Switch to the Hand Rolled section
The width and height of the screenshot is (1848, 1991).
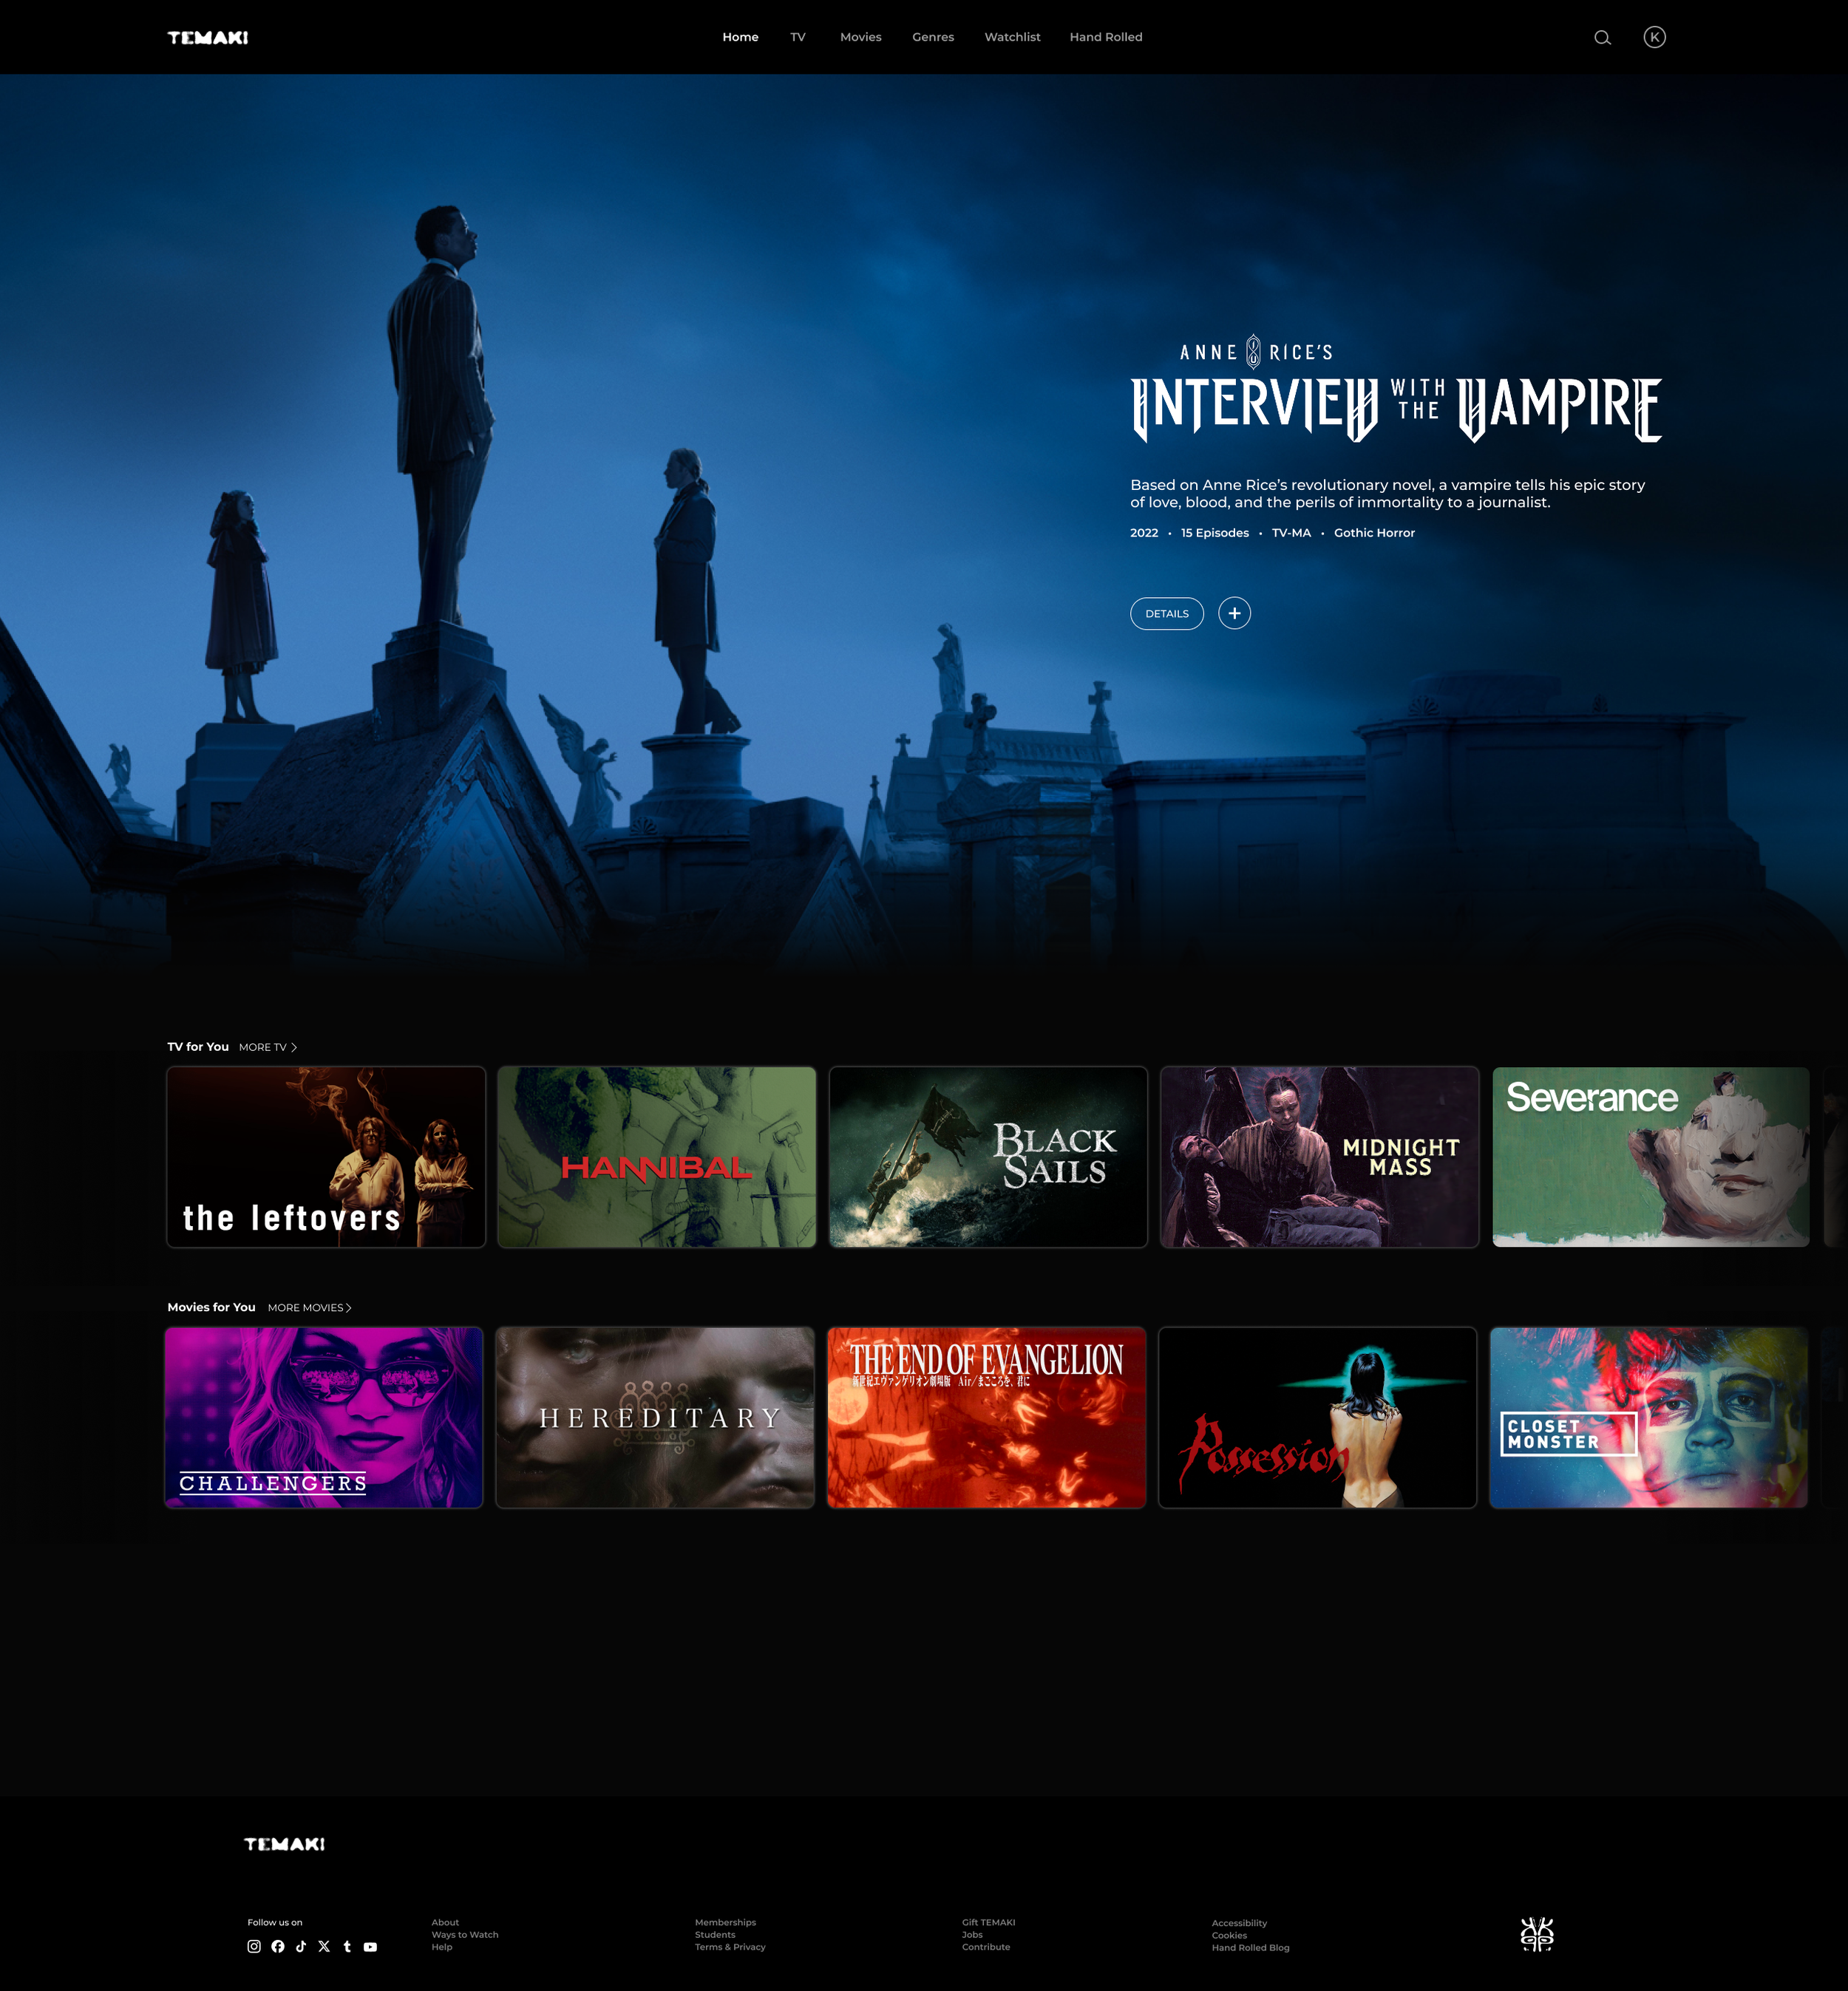[x=1105, y=37]
